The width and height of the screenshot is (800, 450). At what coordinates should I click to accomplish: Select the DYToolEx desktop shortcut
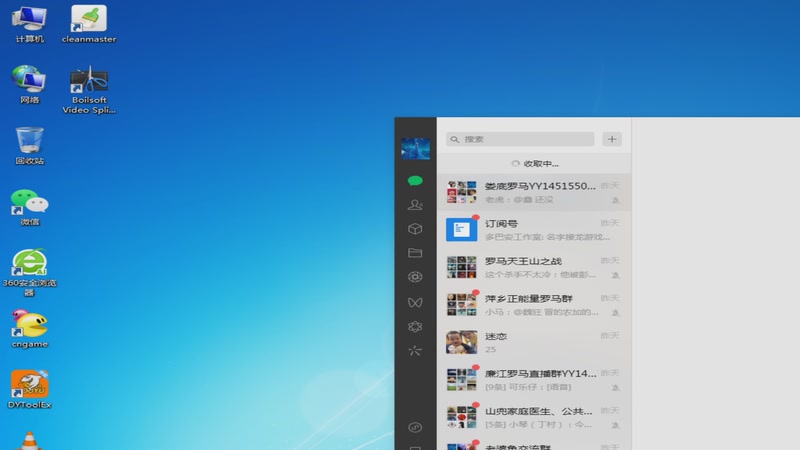pos(29,390)
